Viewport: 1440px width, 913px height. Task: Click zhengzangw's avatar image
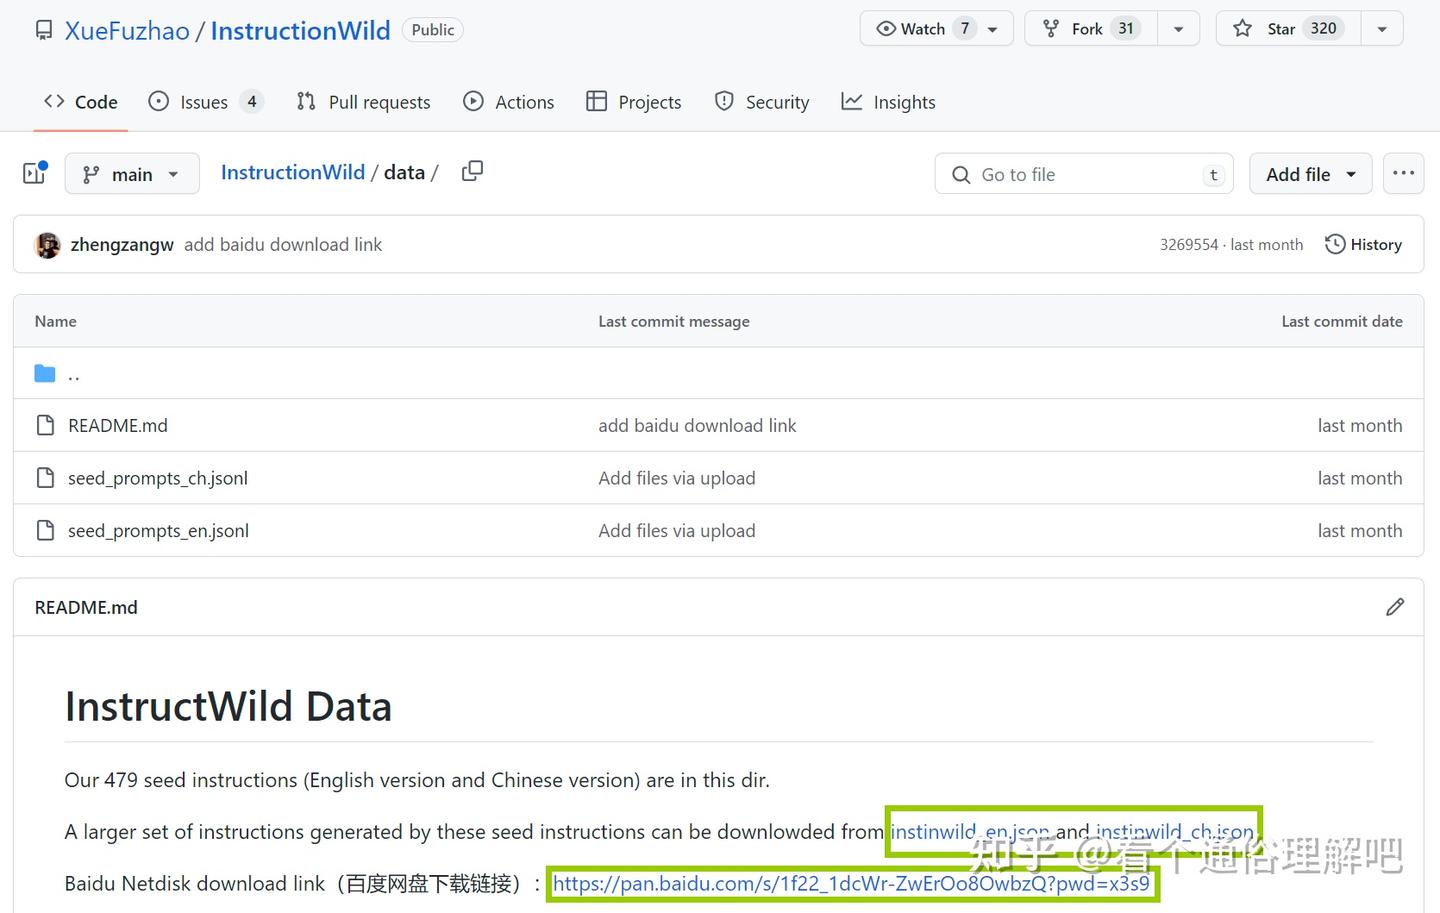pos(47,245)
